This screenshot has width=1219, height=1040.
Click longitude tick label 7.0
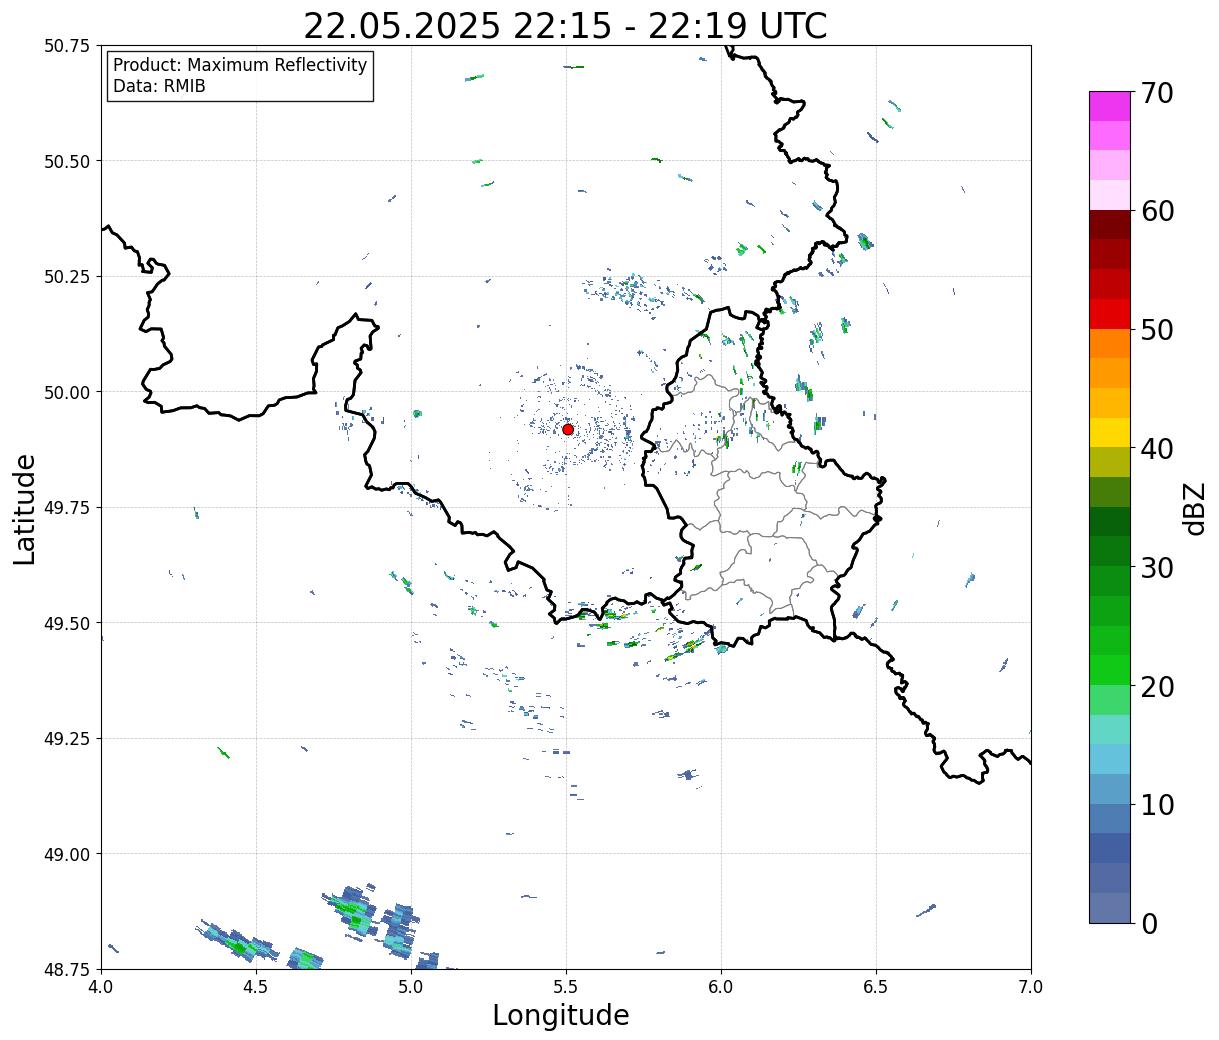[x=1031, y=987]
